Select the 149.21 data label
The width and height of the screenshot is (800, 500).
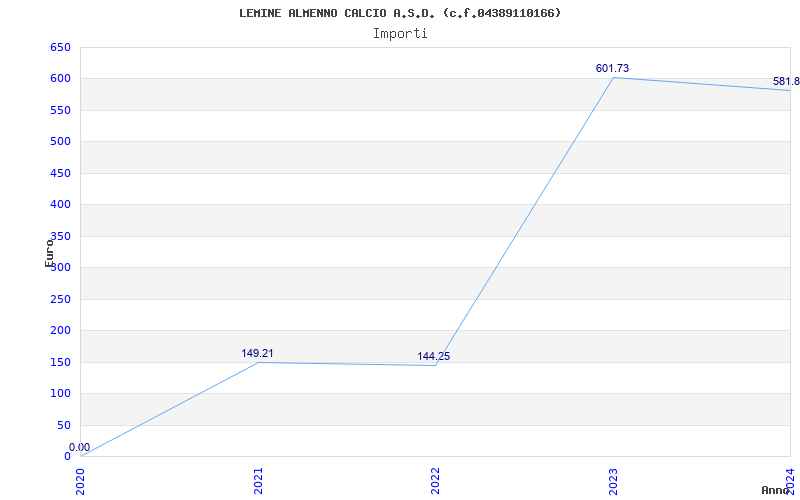[257, 353]
